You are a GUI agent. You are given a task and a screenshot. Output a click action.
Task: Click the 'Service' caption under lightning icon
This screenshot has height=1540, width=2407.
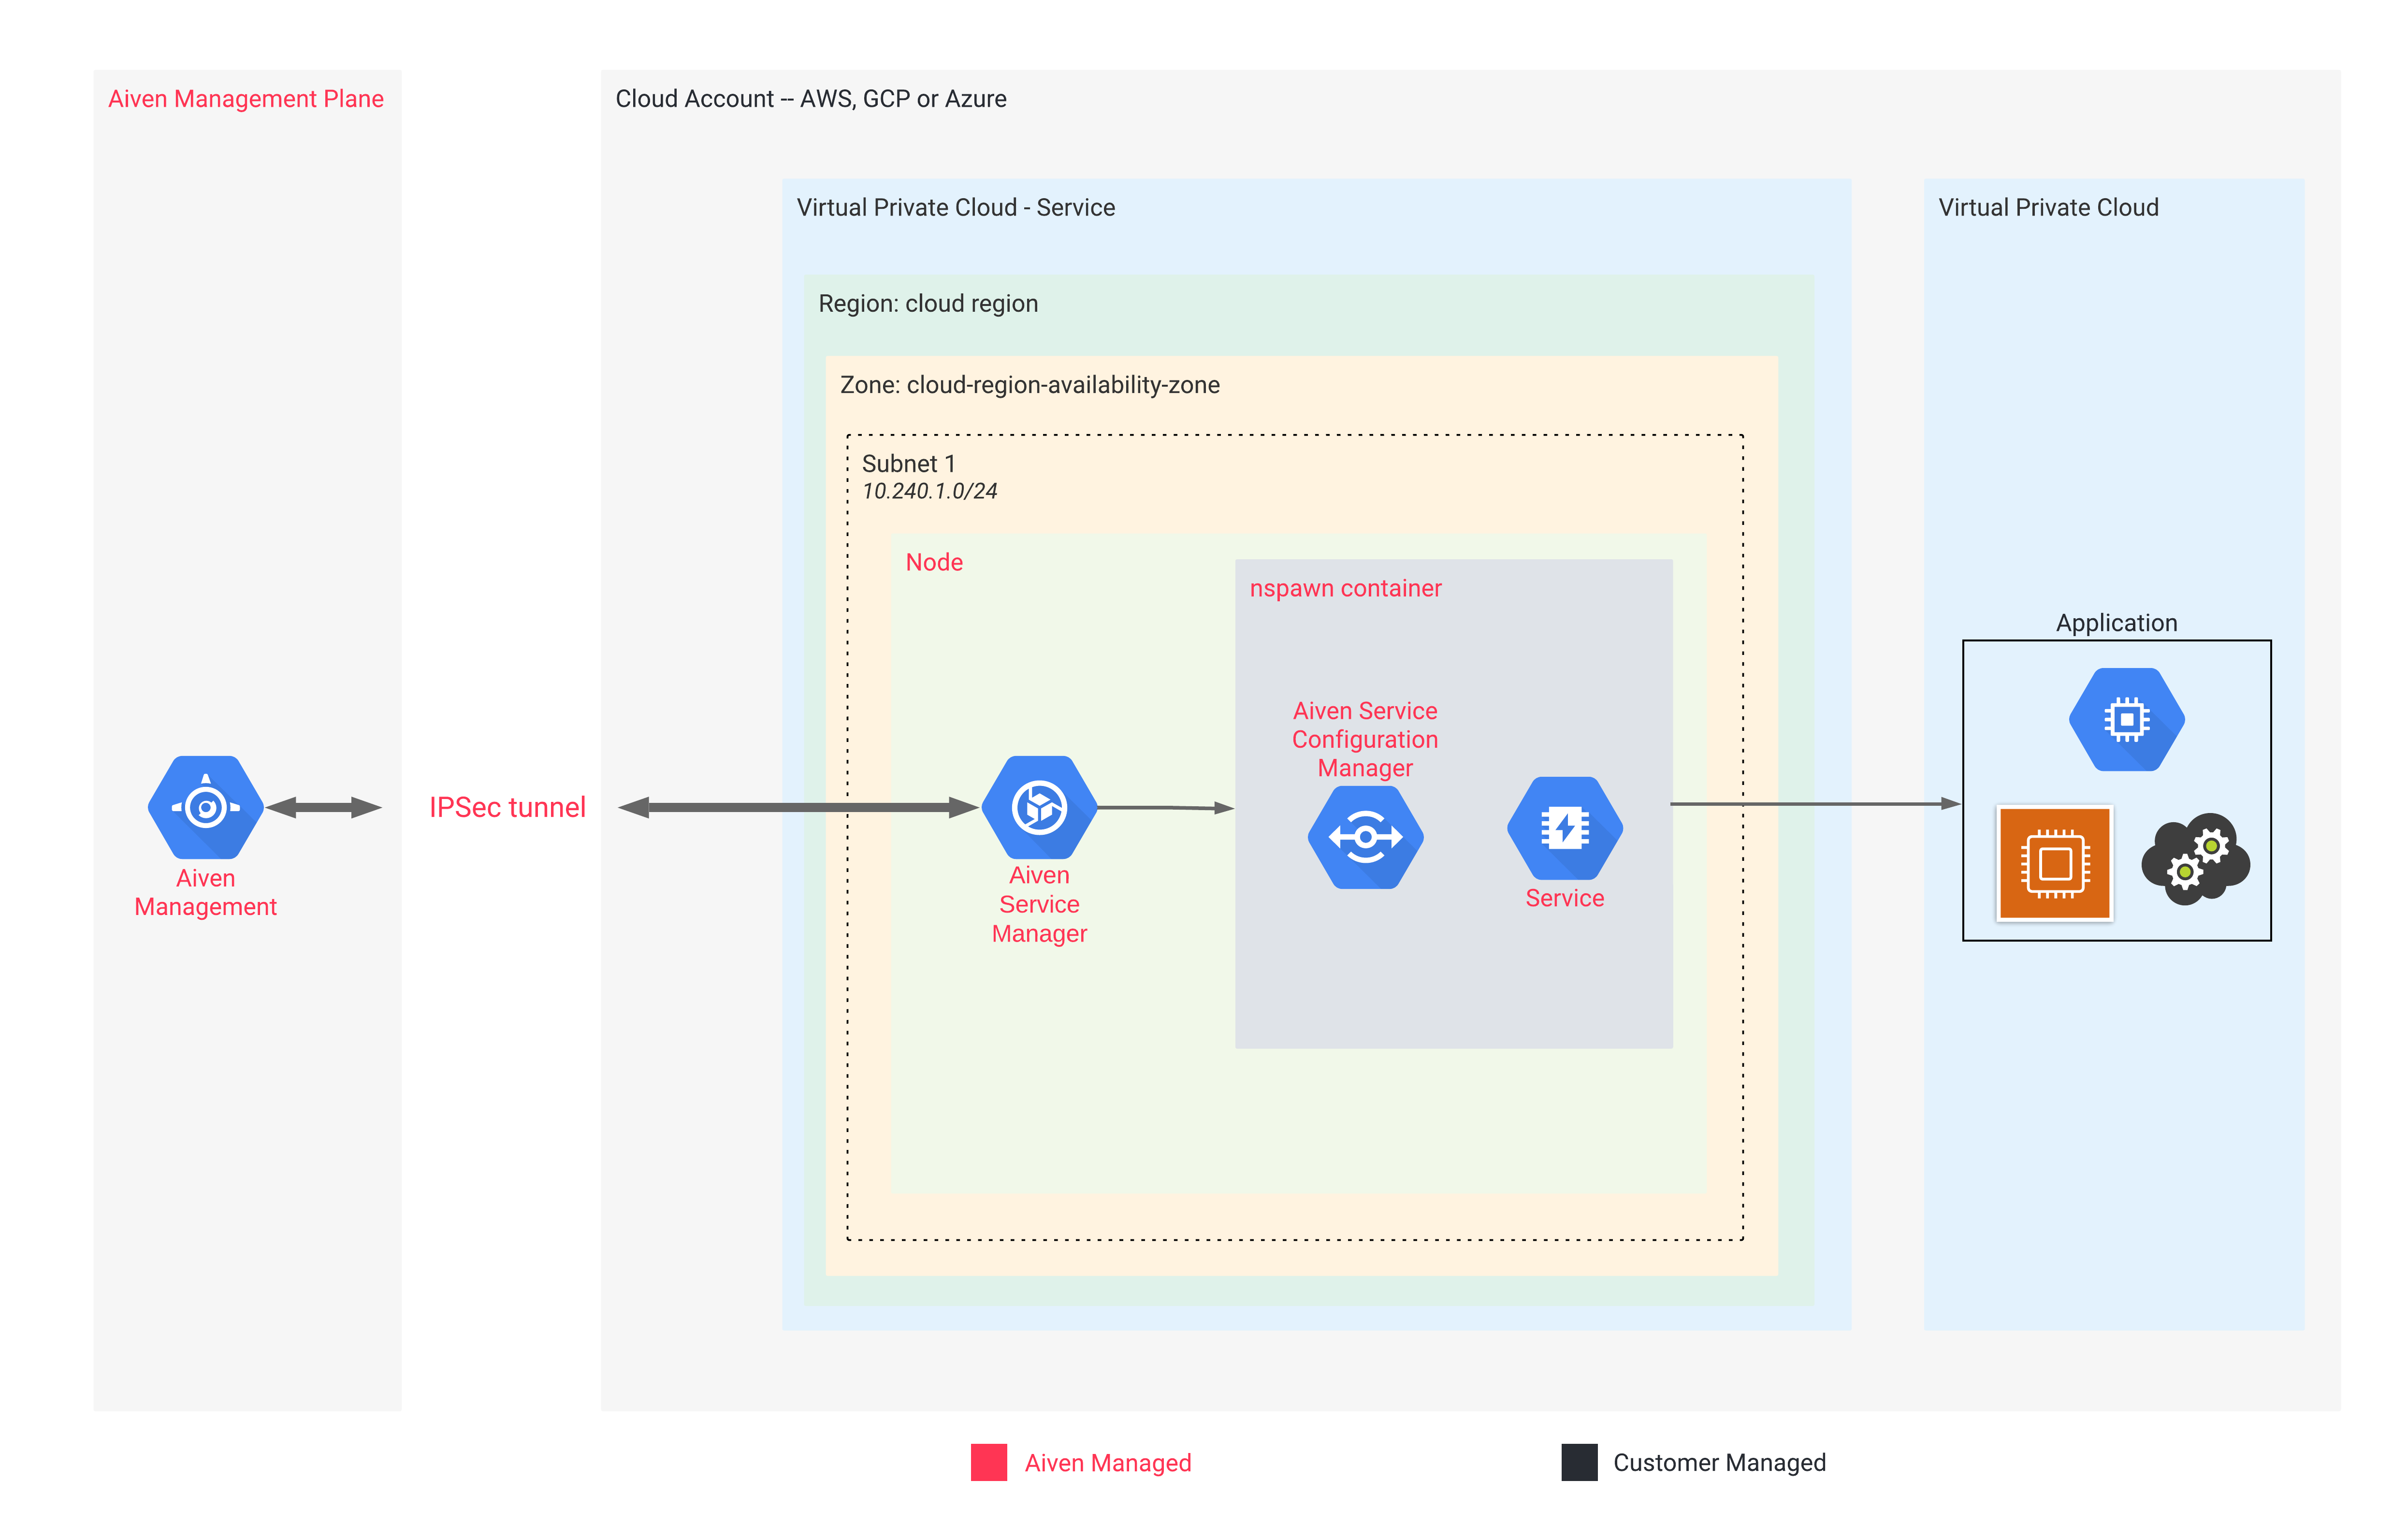[1564, 898]
